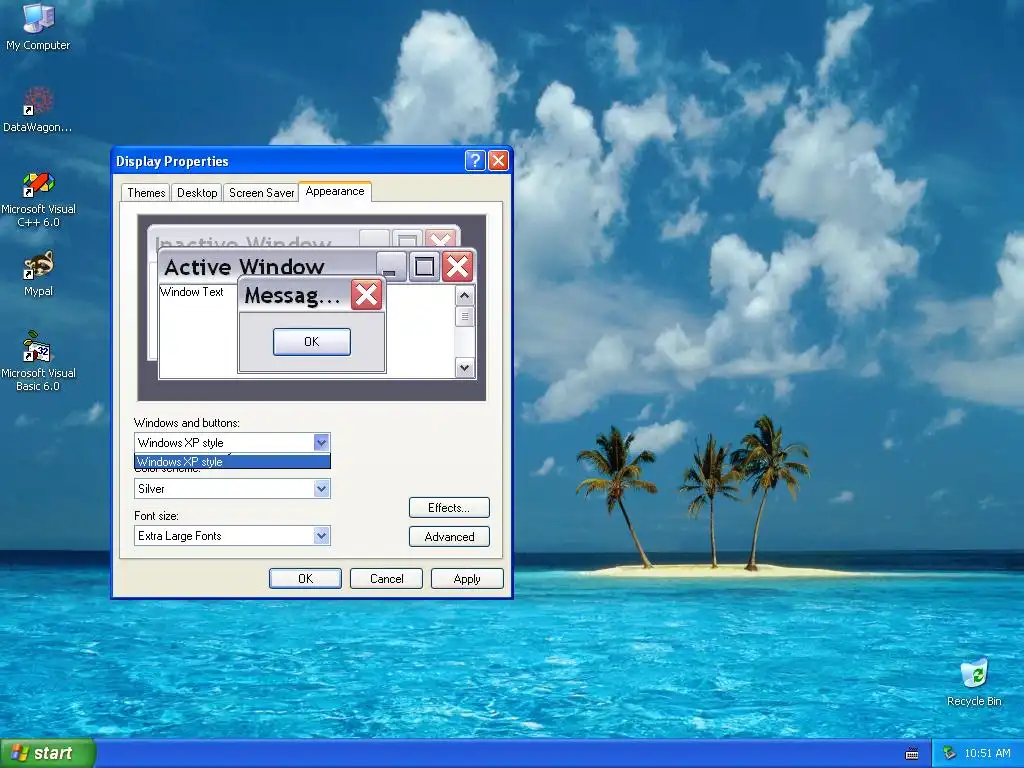Viewport: 1024px width, 768px height.
Task: Click the preview Message box close icon
Action: (x=366, y=295)
